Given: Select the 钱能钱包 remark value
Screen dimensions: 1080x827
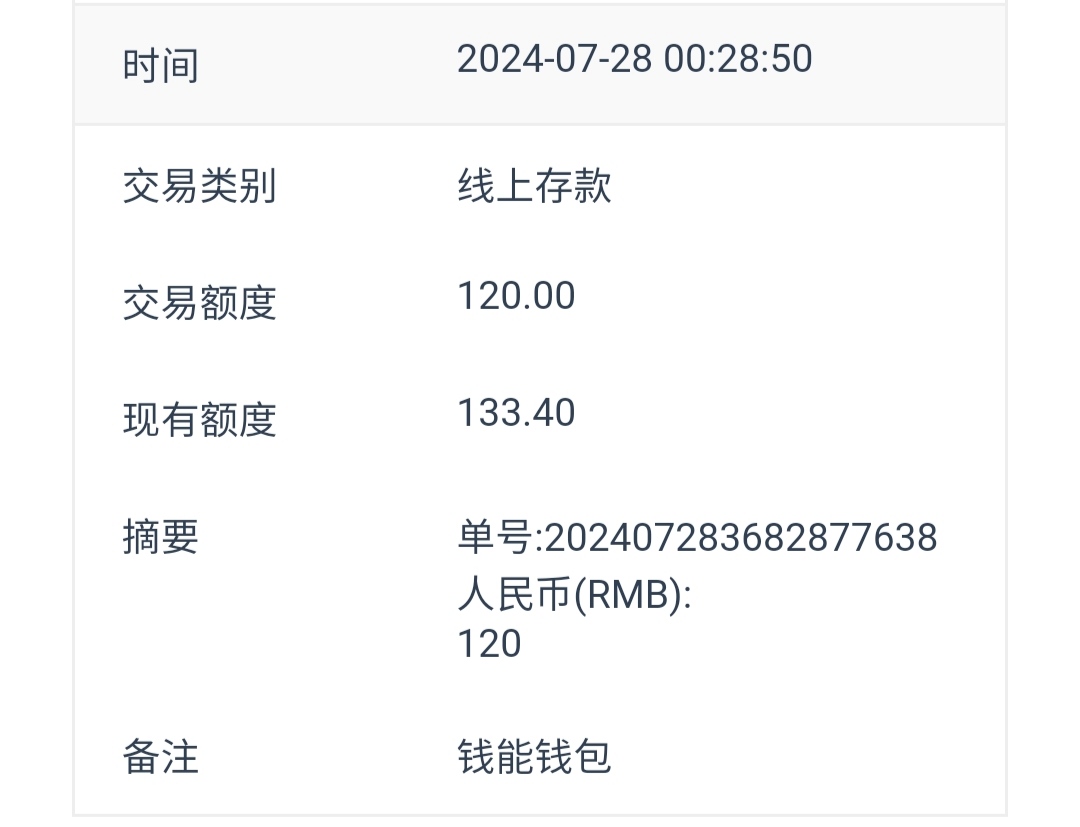Looking at the screenshot, I should pos(534,757).
